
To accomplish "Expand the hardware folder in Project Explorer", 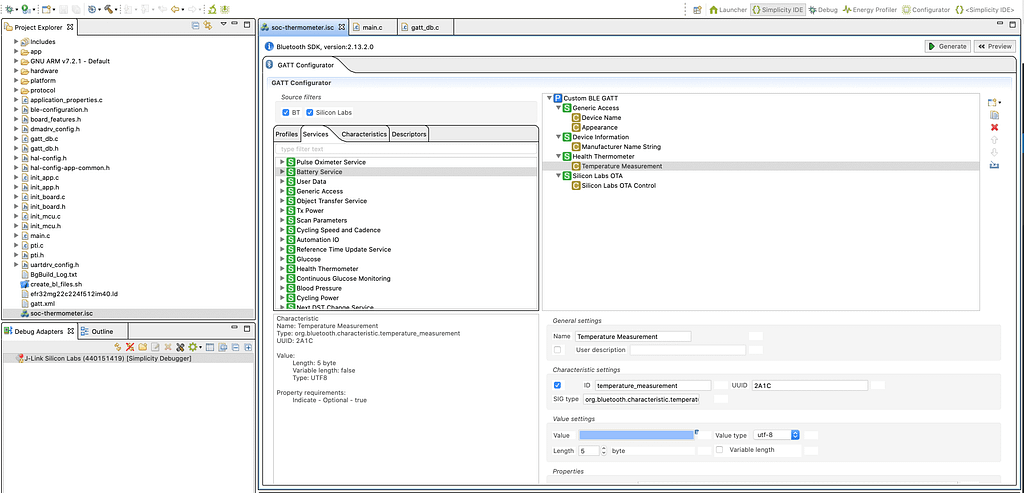I will 16,71.
